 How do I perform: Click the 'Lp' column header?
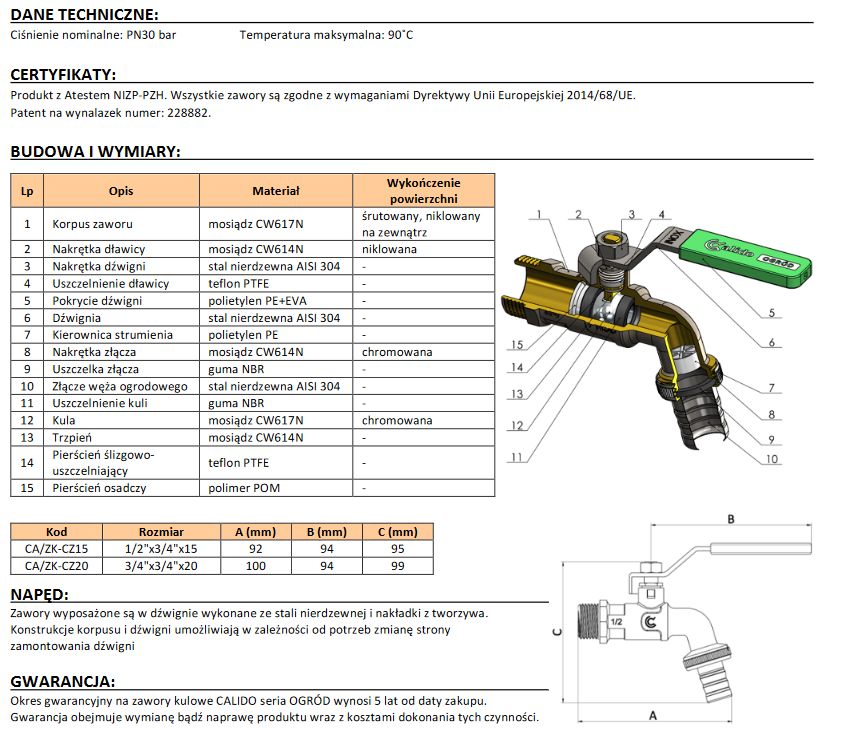[27, 191]
